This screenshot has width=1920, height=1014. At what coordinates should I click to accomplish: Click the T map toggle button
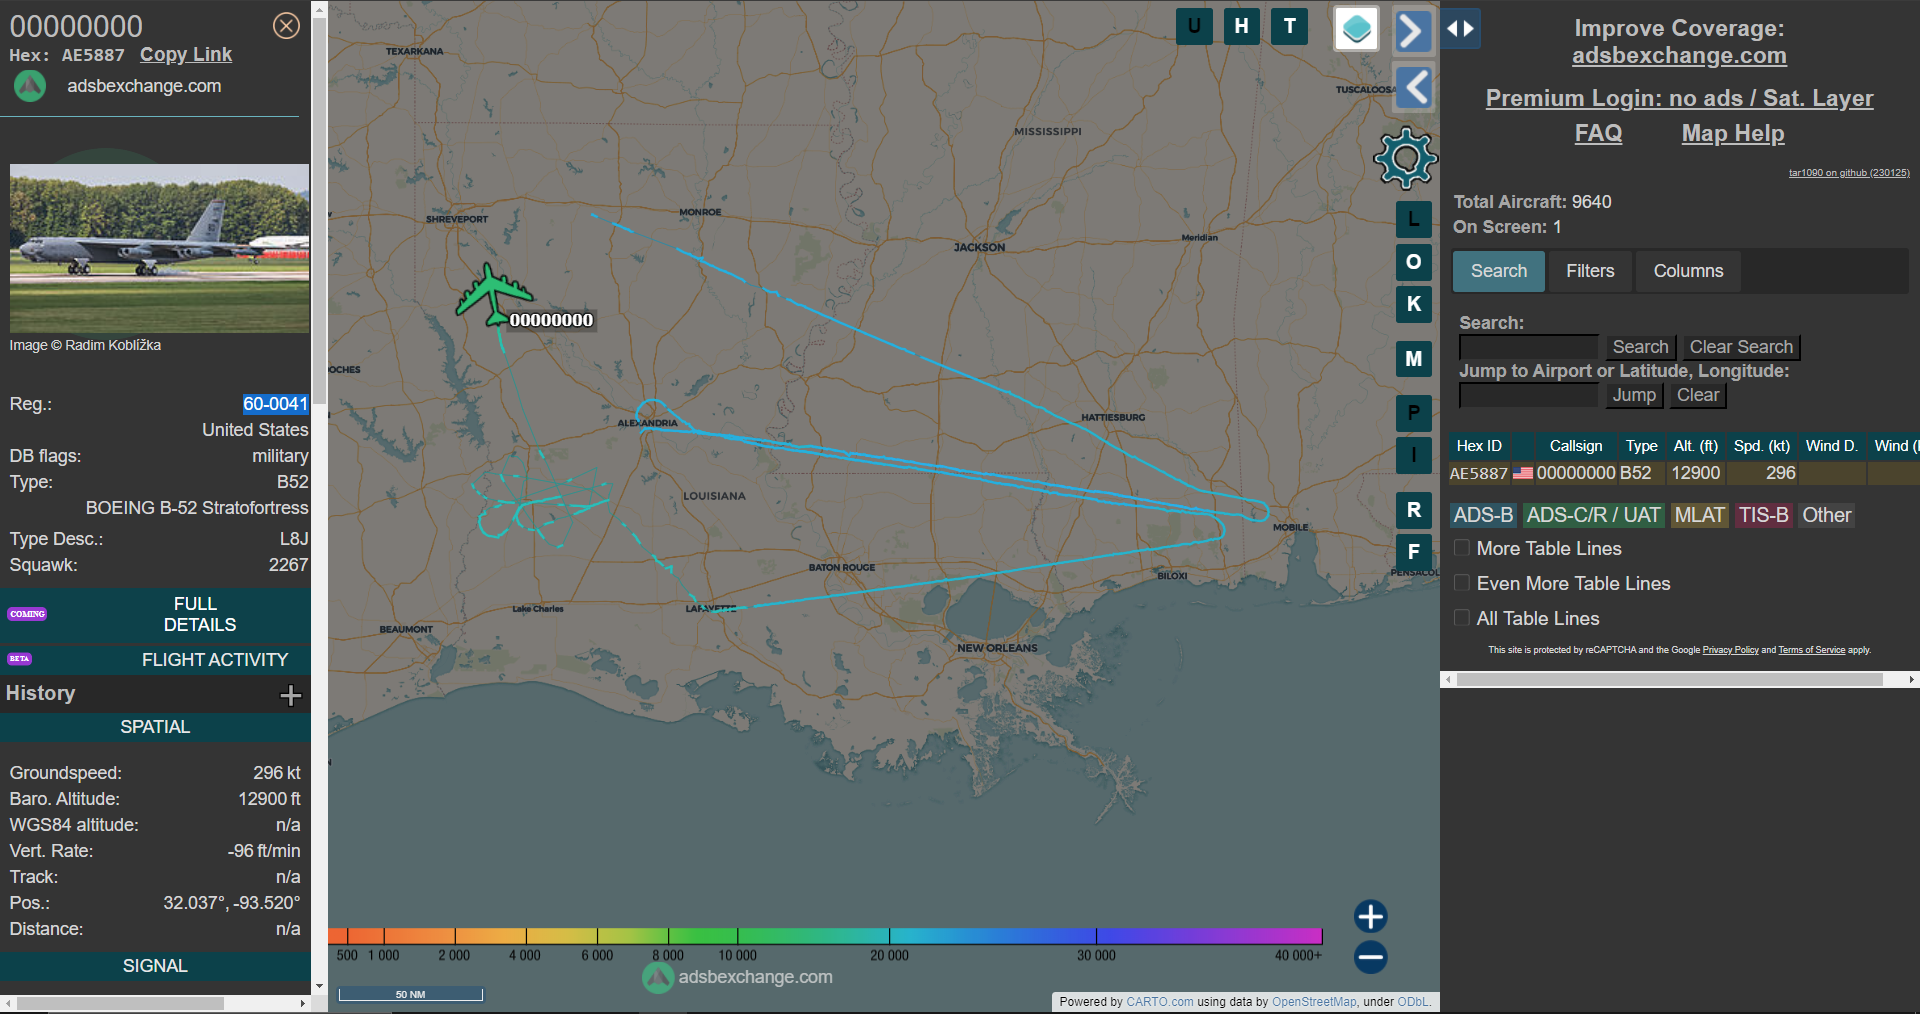pos(1289,26)
